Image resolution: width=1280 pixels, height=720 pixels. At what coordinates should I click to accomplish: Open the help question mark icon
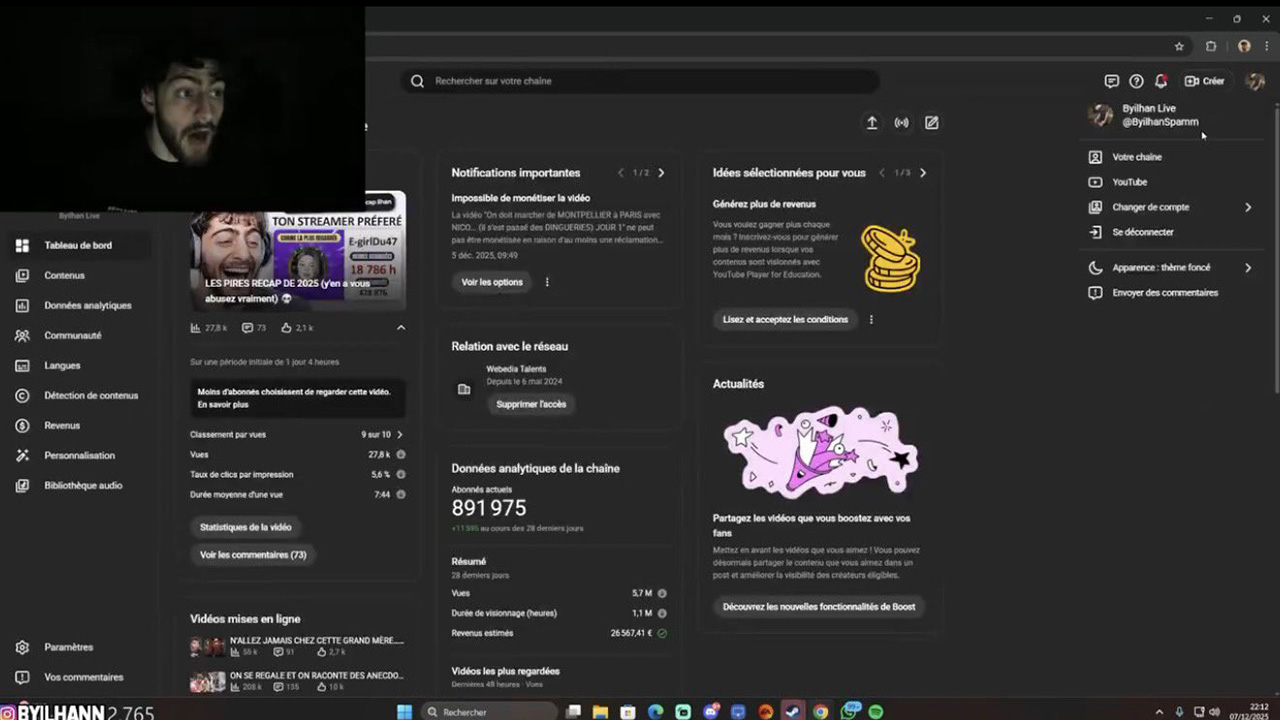click(1136, 81)
